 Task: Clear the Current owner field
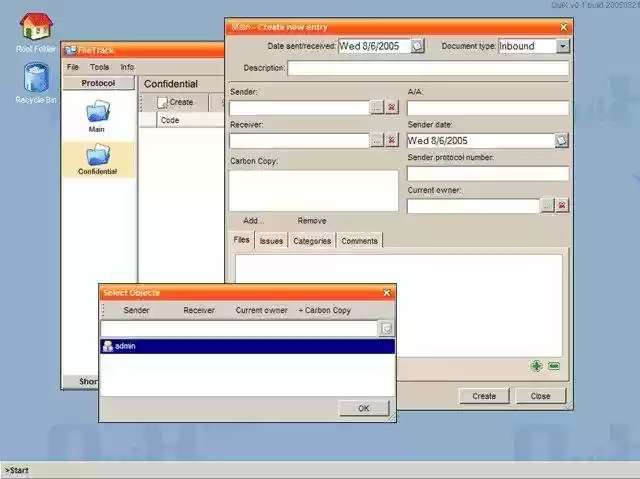[562, 206]
